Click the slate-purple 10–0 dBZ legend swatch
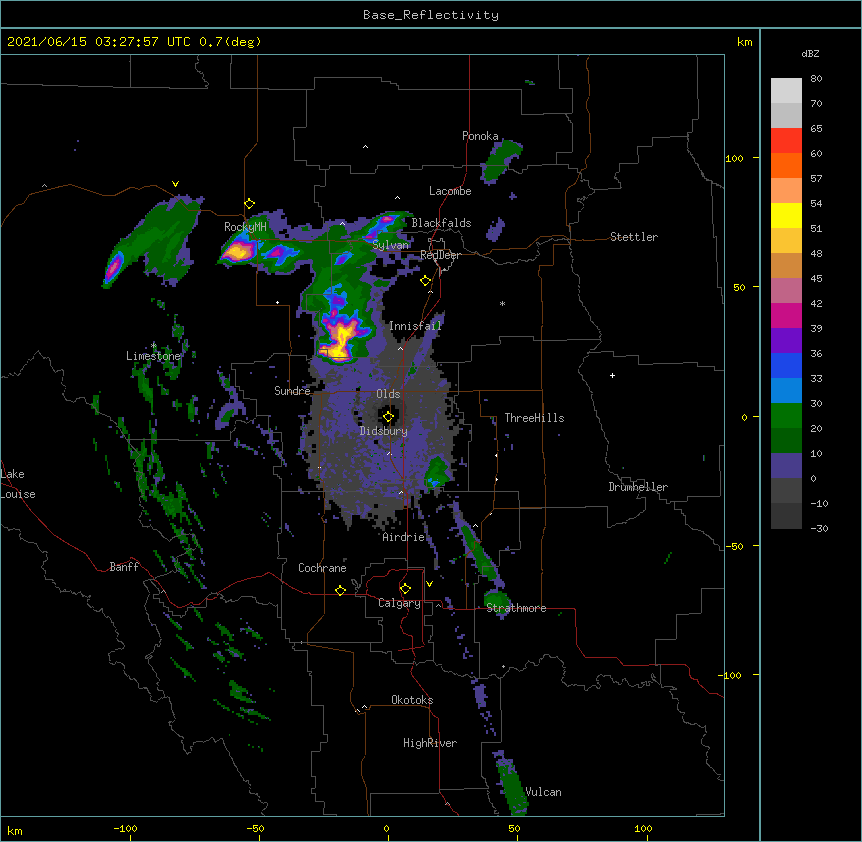 tap(786, 466)
